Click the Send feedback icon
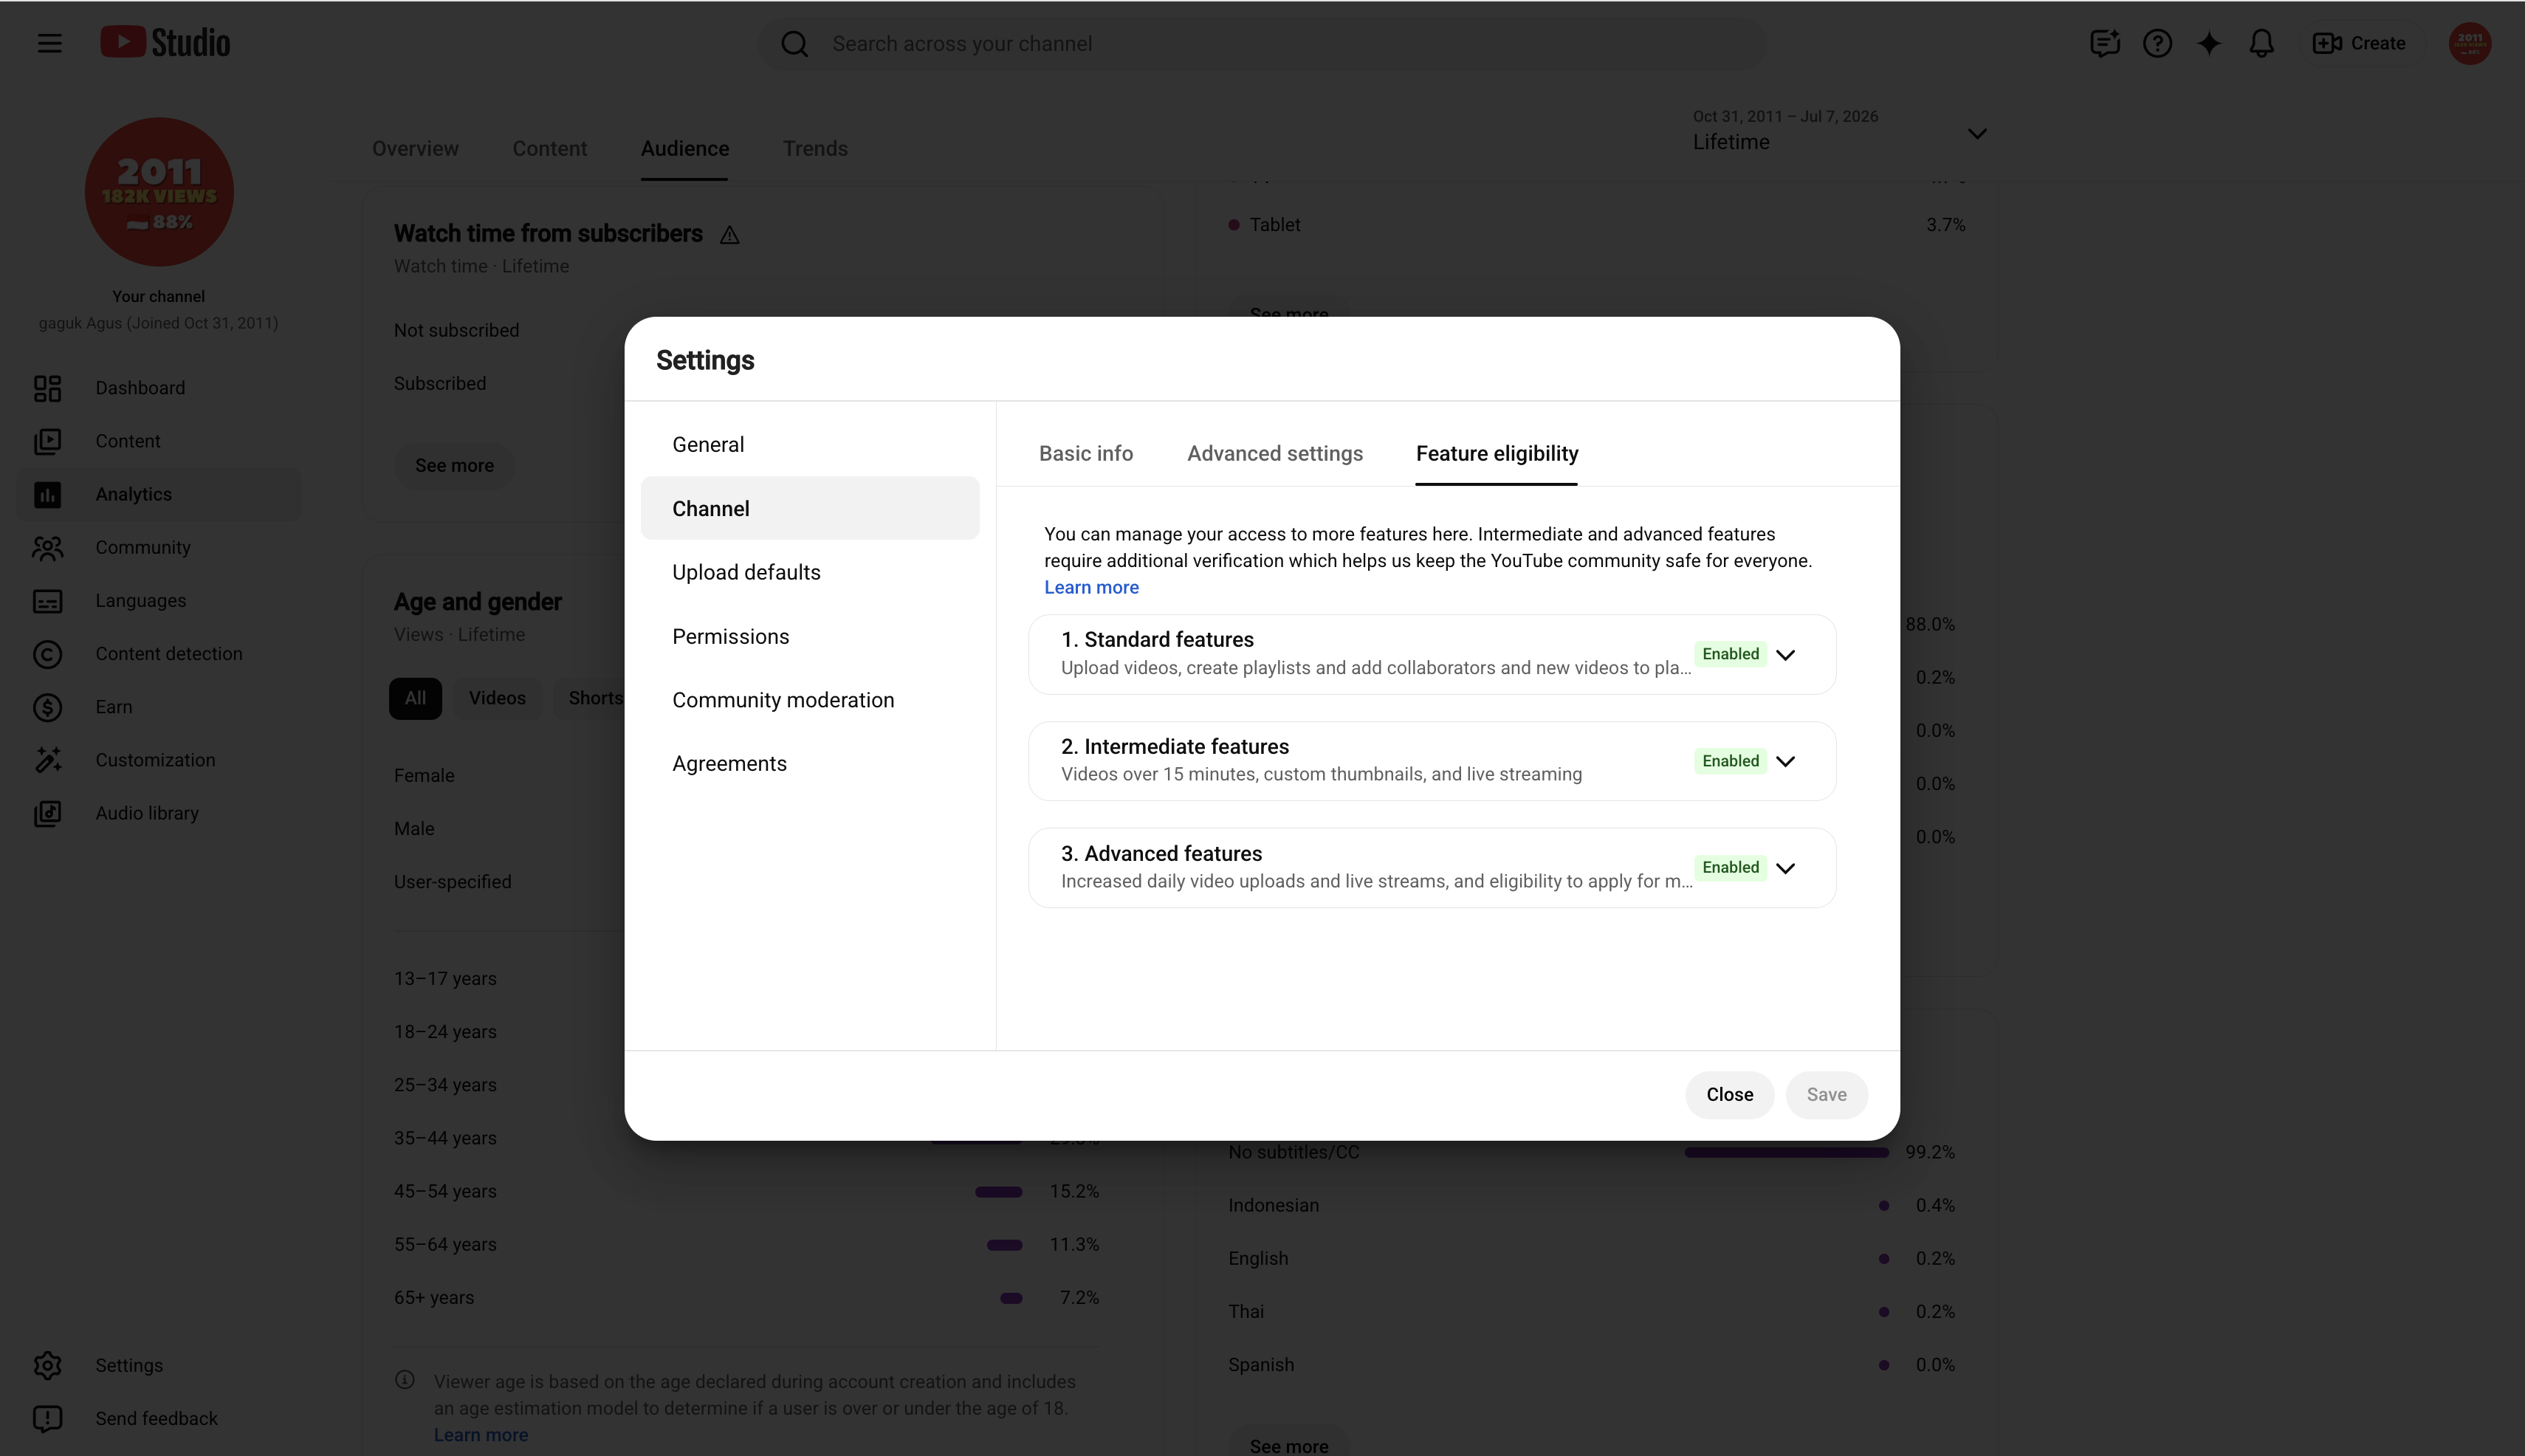Image resolution: width=2525 pixels, height=1456 pixels. click(x=47, y=1418)
